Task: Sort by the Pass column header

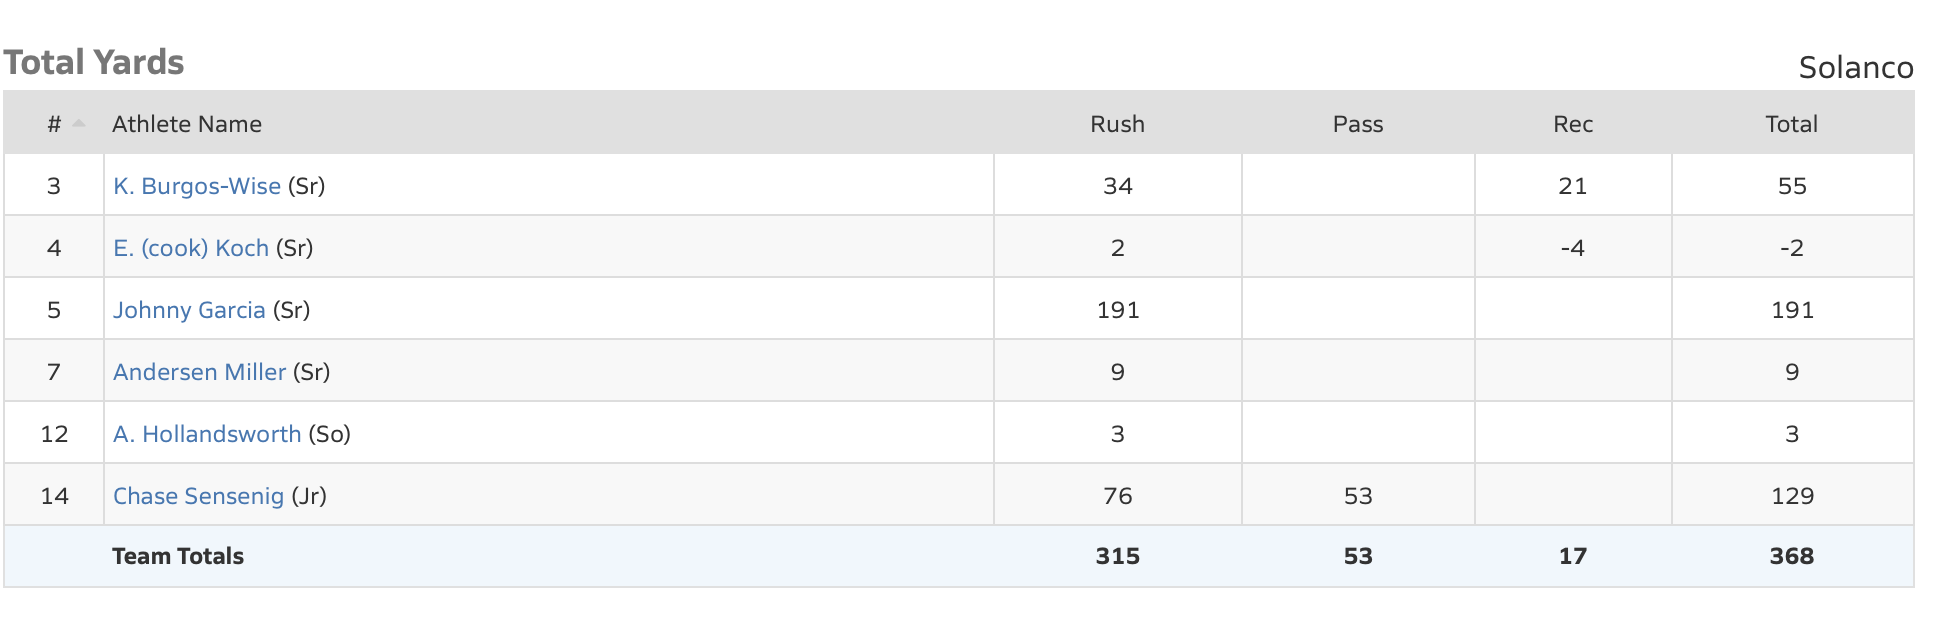Action: point(1357,124)
